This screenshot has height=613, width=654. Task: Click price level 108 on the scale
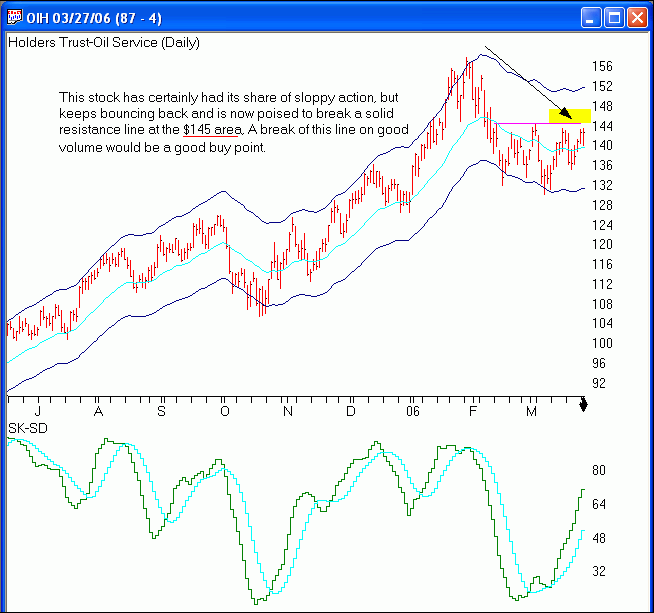pos(602,304)
